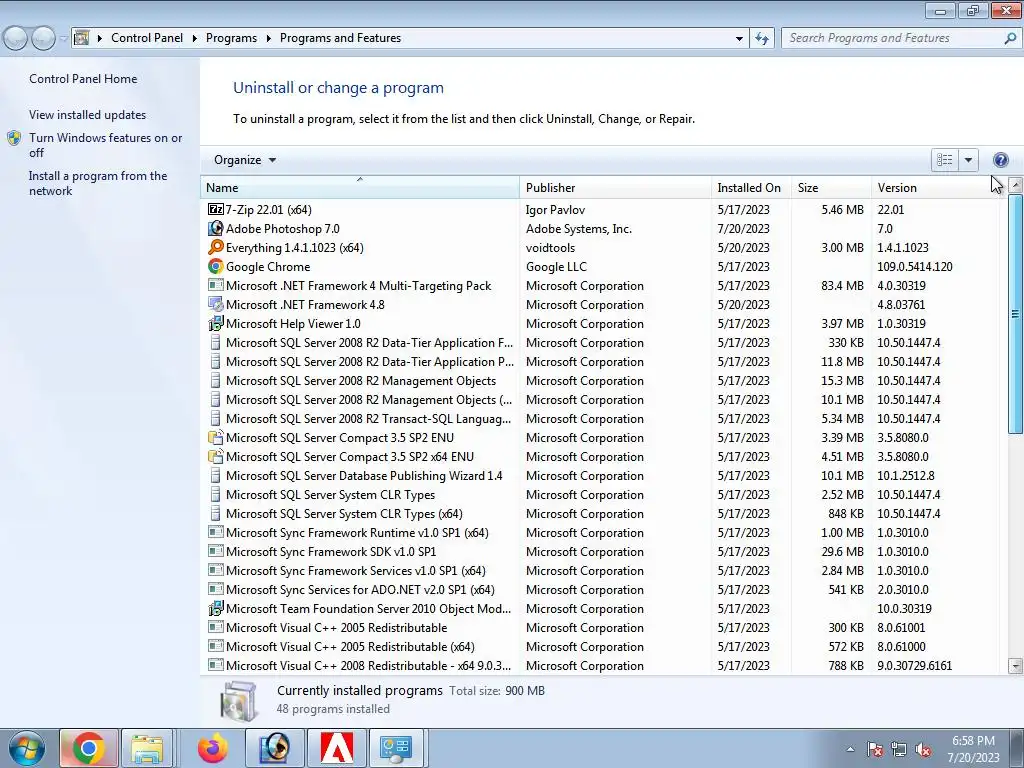Screen dimensions: 1024x768
Task: Click the SQL Server Database Publishing Wizard icon
Action: [215, 475]
